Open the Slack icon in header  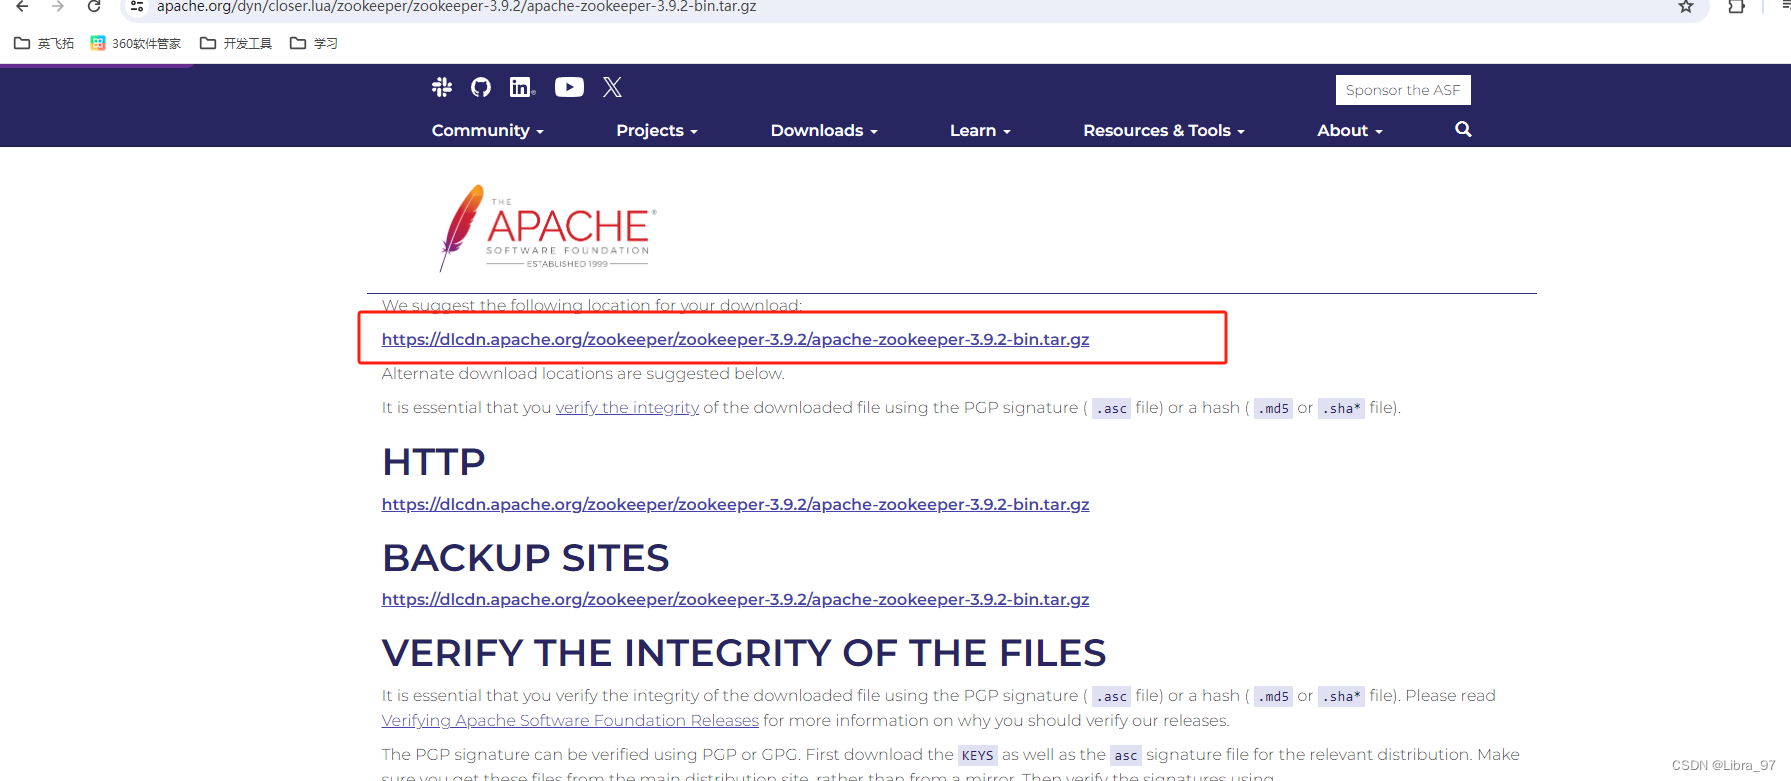tap(442, 88)
